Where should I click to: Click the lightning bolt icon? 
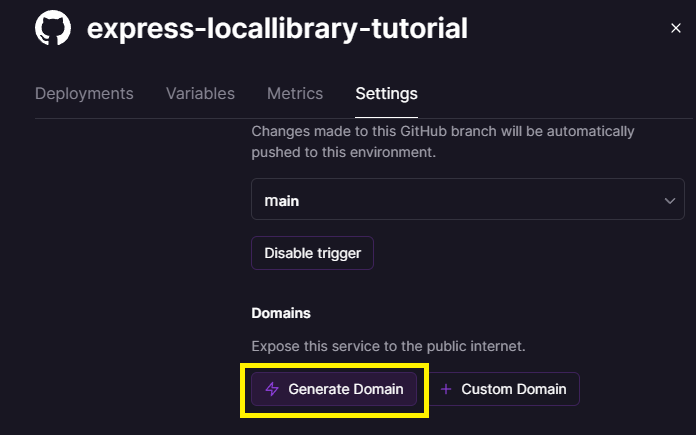click(x=272, y=389)
